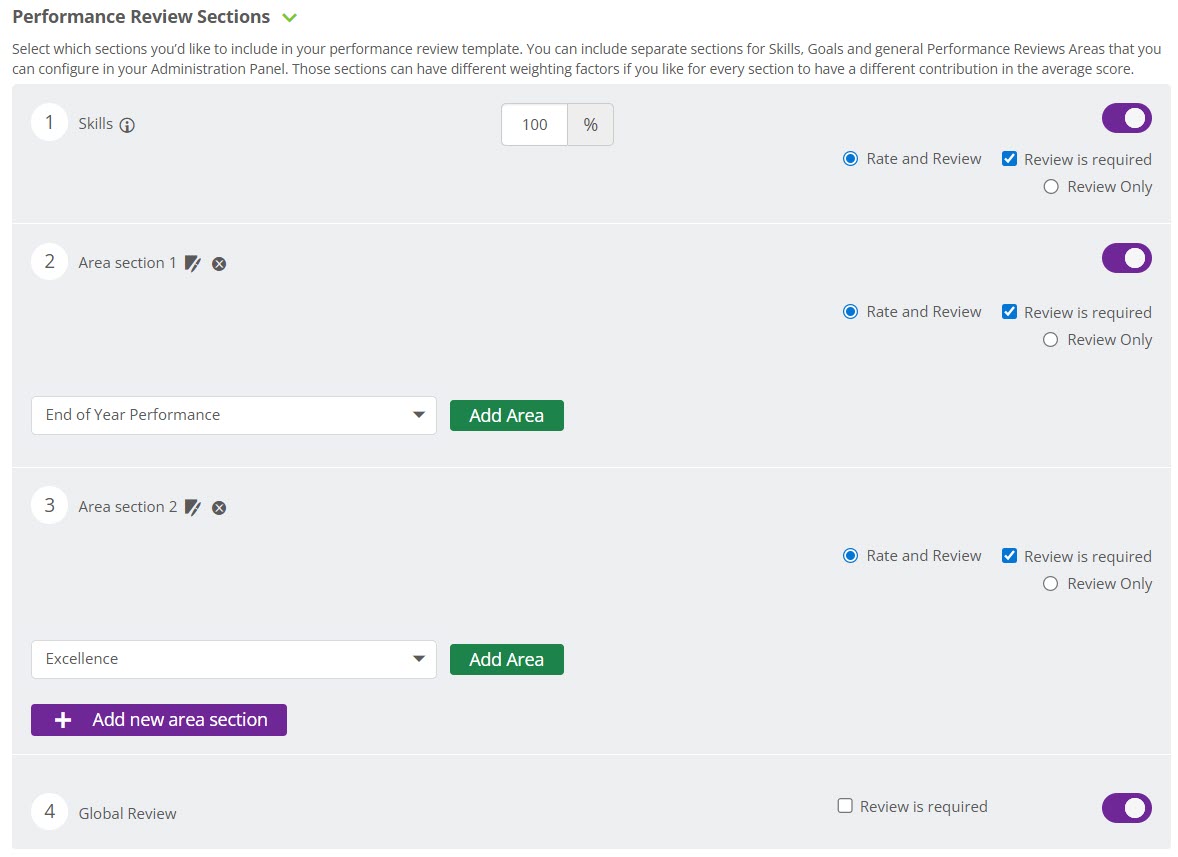Disable the Area section 1 toggle switch
This screenshot has width=1178, height=857.
[1126, 259]
